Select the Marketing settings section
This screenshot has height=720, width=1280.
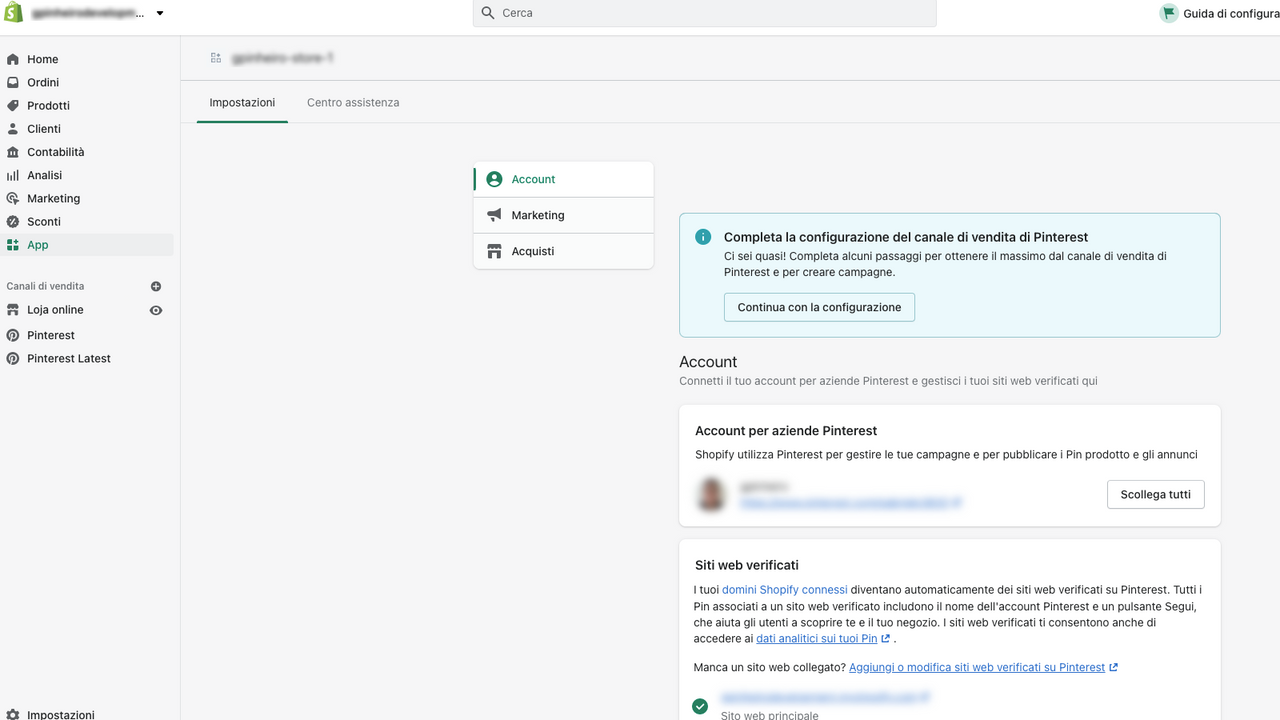coord(564,215)
